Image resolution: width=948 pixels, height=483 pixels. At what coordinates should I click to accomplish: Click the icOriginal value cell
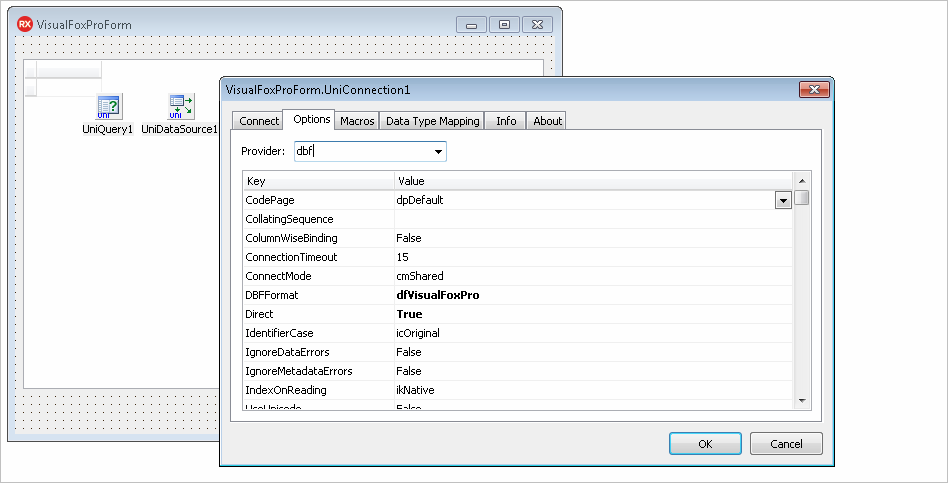tap(593, 333)
